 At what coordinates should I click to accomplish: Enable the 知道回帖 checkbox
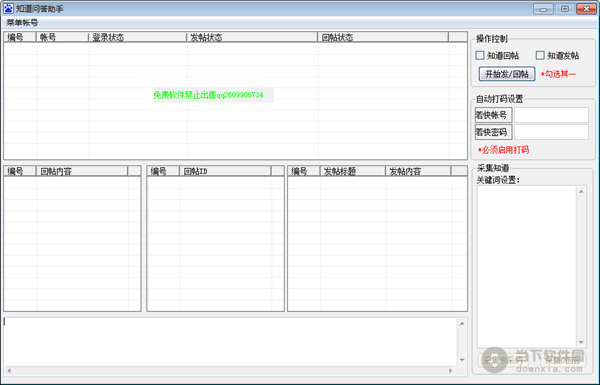(x=480, y=55)
